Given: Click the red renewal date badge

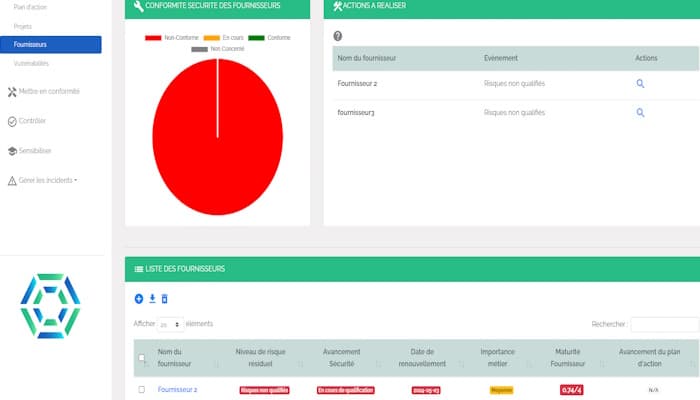Looking at the screenshot, I should (426, 390).
